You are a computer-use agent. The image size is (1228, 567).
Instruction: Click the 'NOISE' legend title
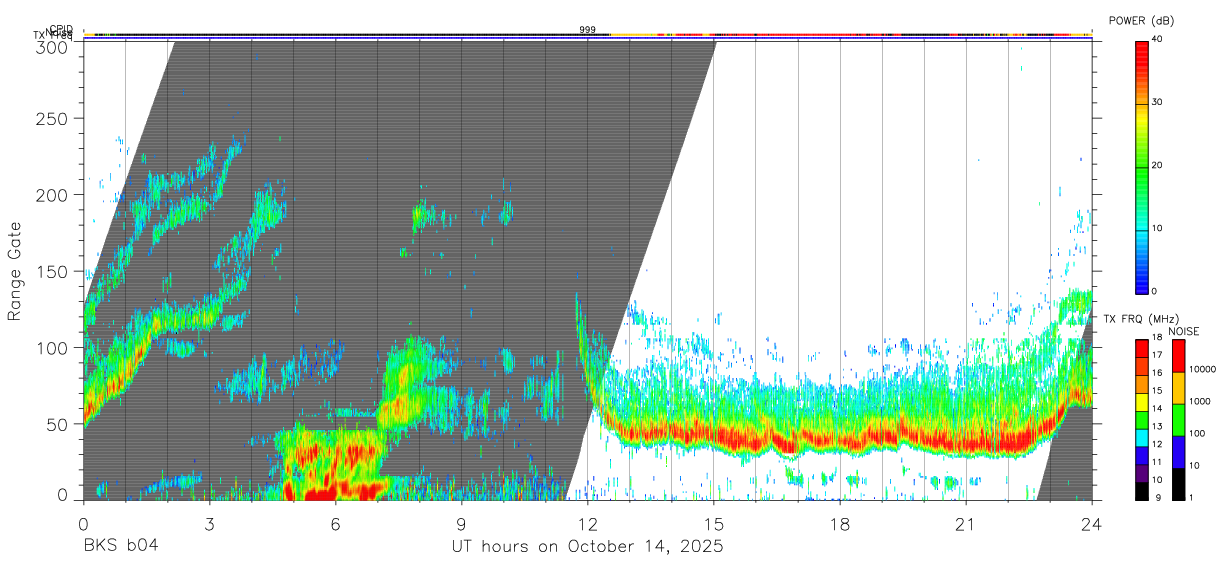coord(1183,331)
